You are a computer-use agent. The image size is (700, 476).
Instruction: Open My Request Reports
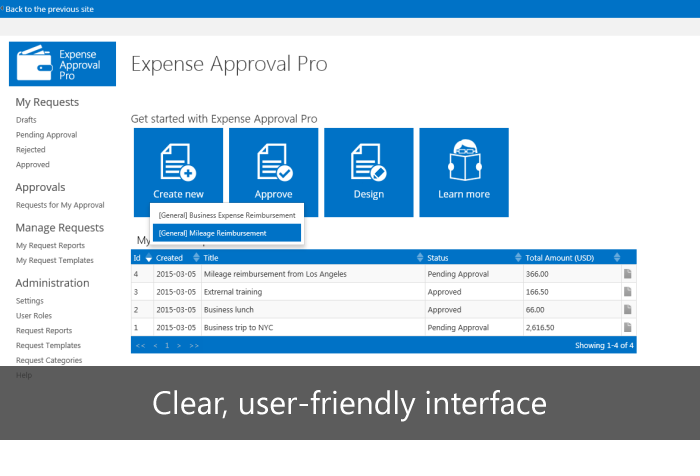[x=50, y=245]
